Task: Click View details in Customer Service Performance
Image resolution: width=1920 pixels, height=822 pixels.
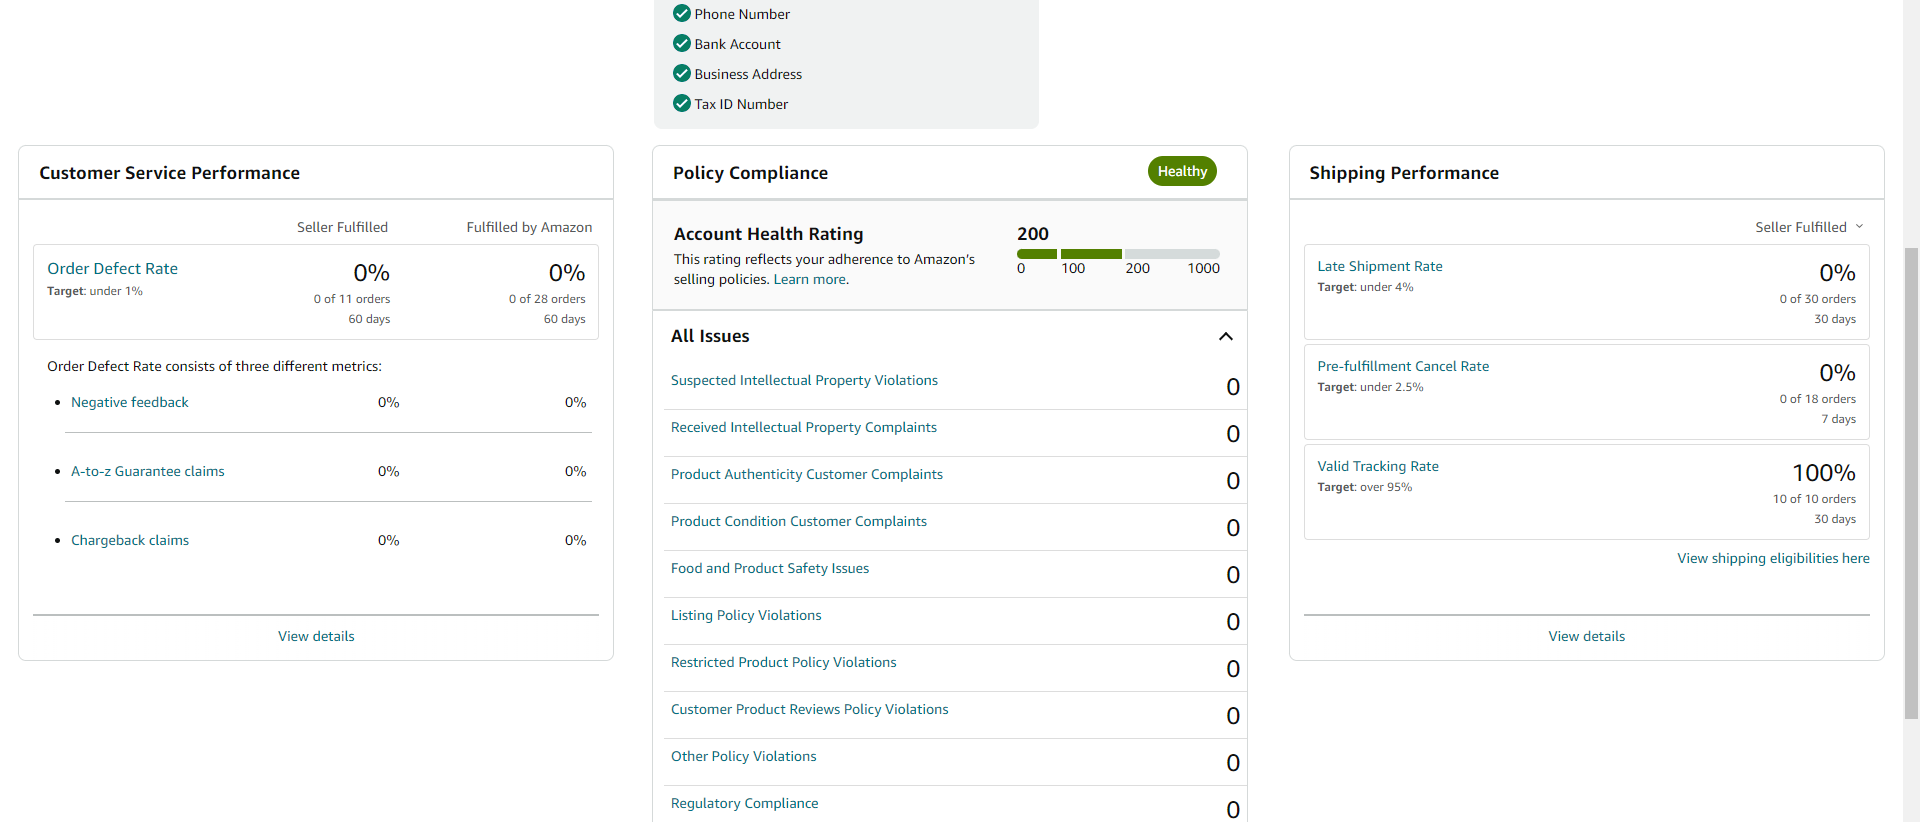Action: click(x=316, y=636)
